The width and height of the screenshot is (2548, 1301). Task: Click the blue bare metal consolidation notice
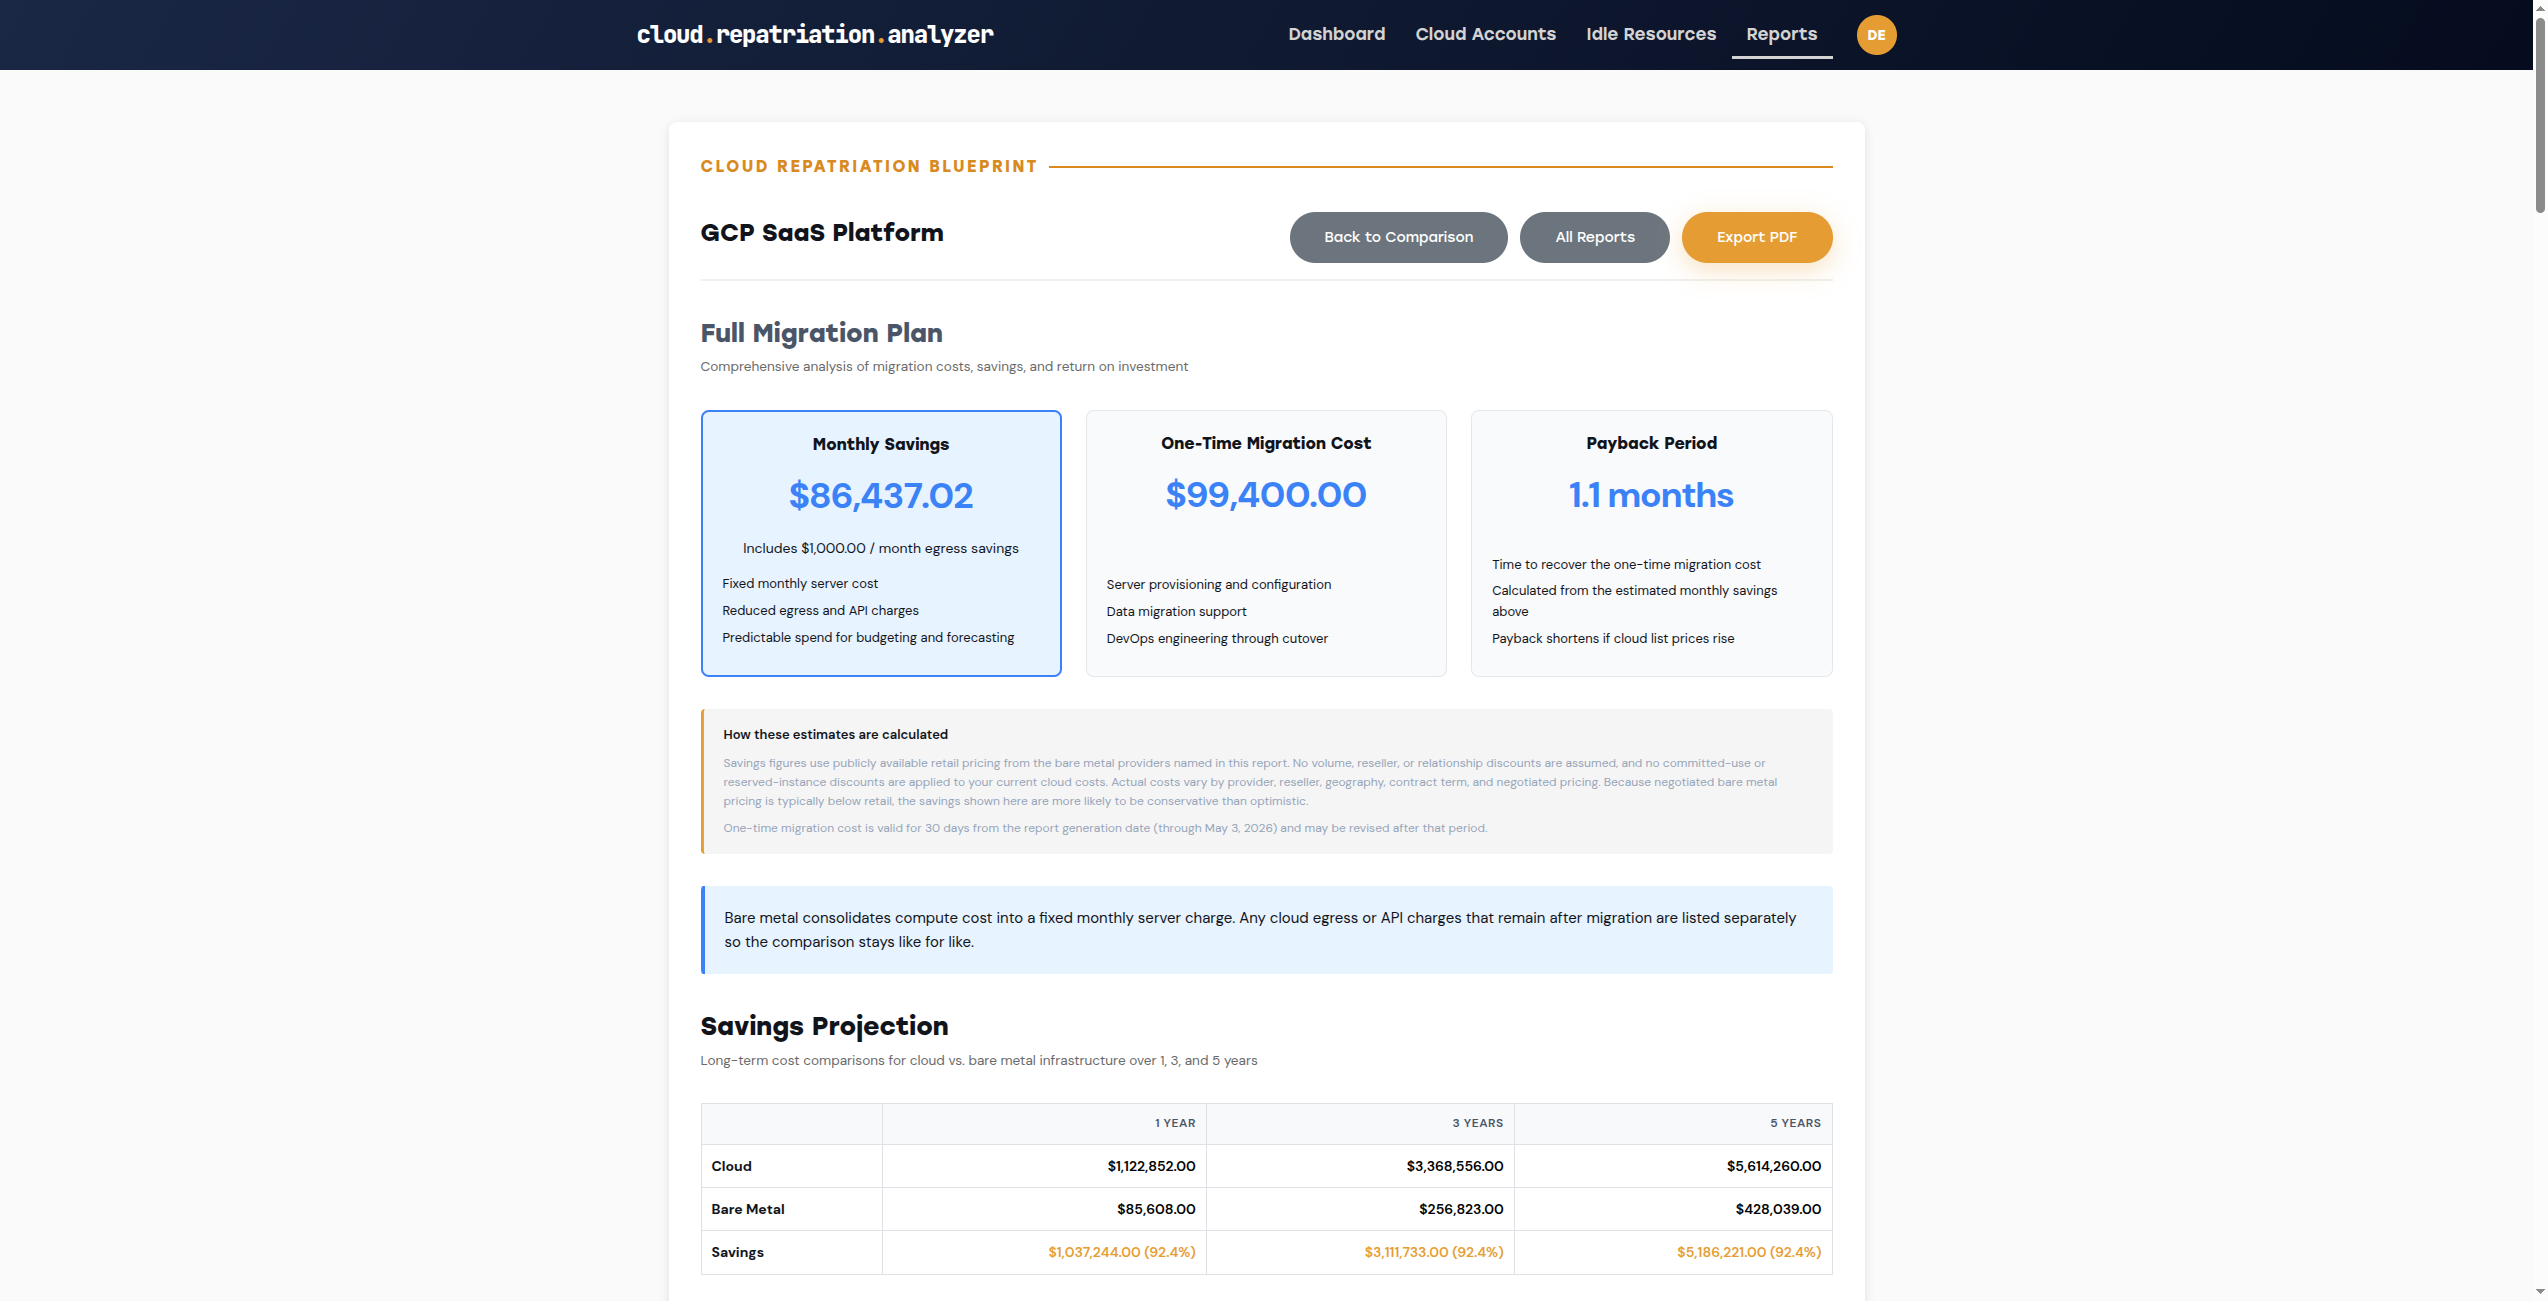(x=1267, y=930)
